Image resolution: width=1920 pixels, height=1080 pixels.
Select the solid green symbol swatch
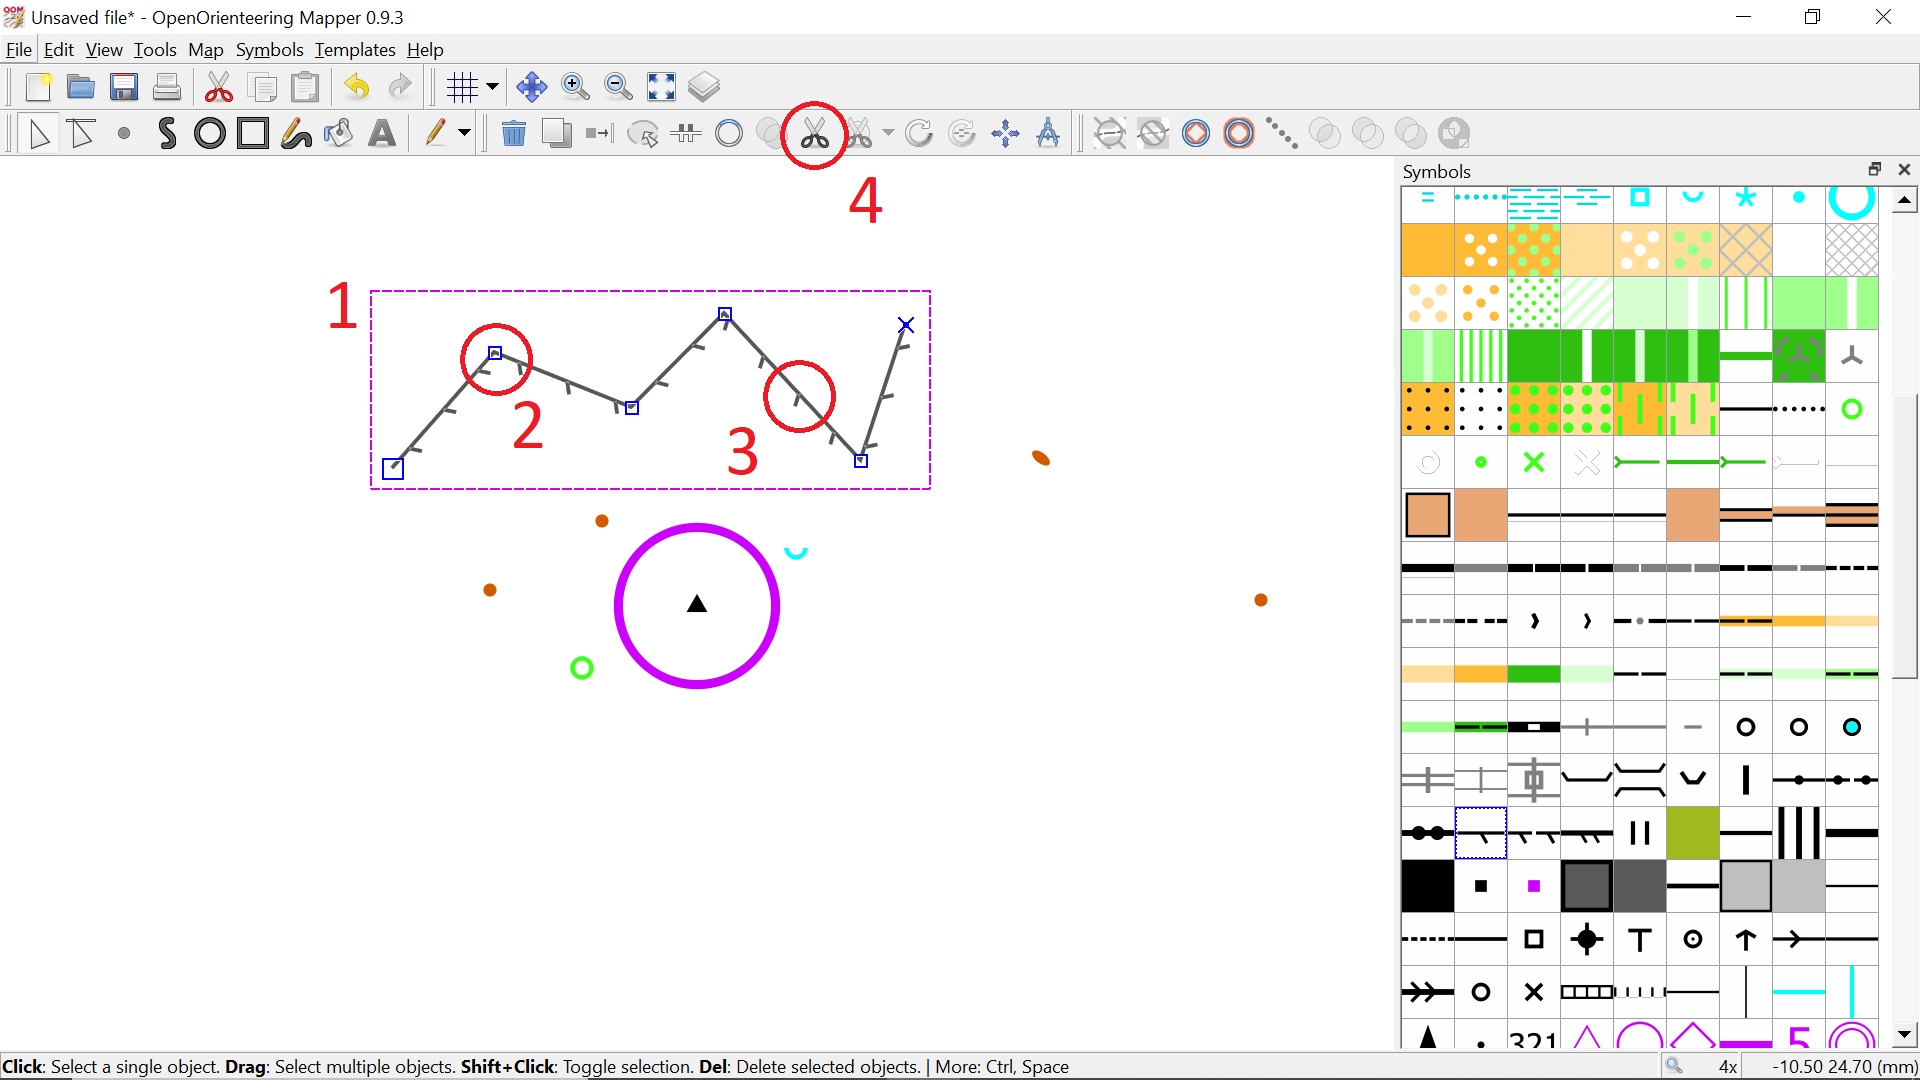click(1533, 356)
